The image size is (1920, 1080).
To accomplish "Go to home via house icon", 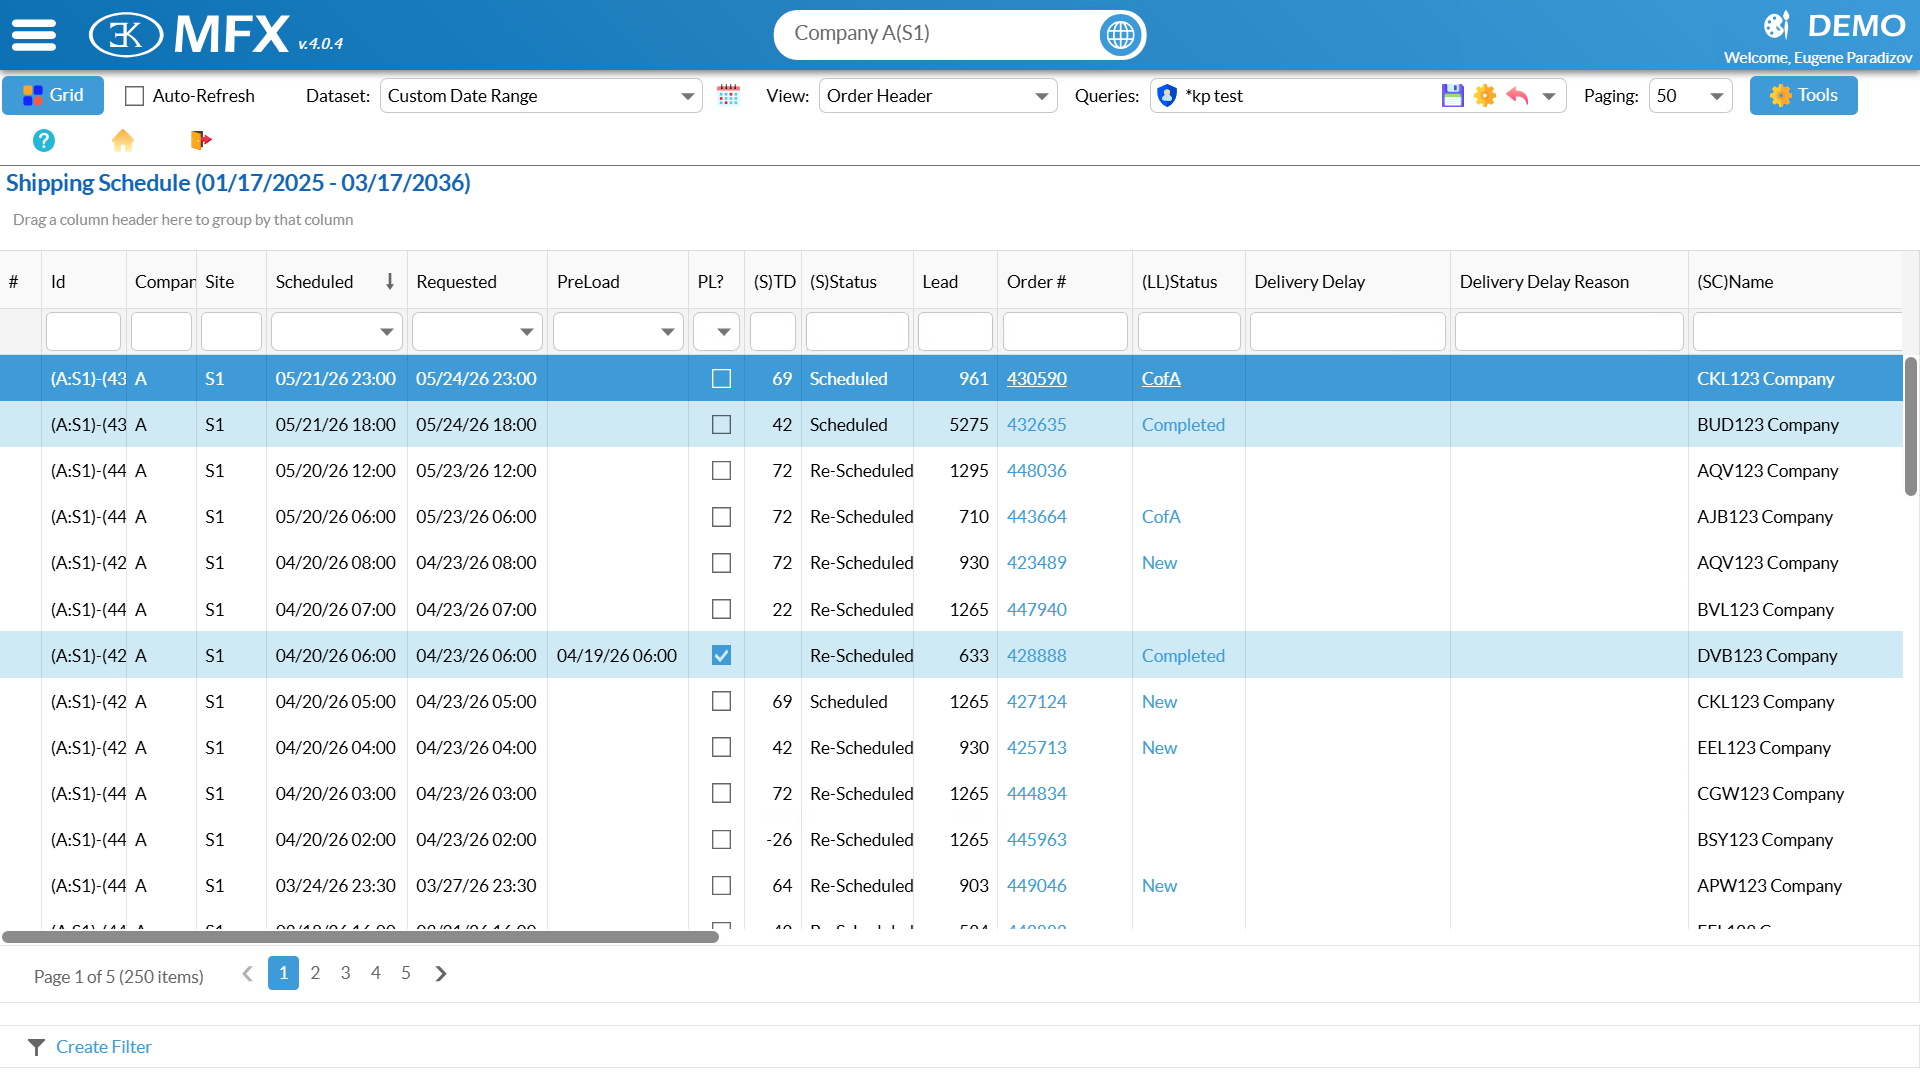I will click(x=122, y=140).
